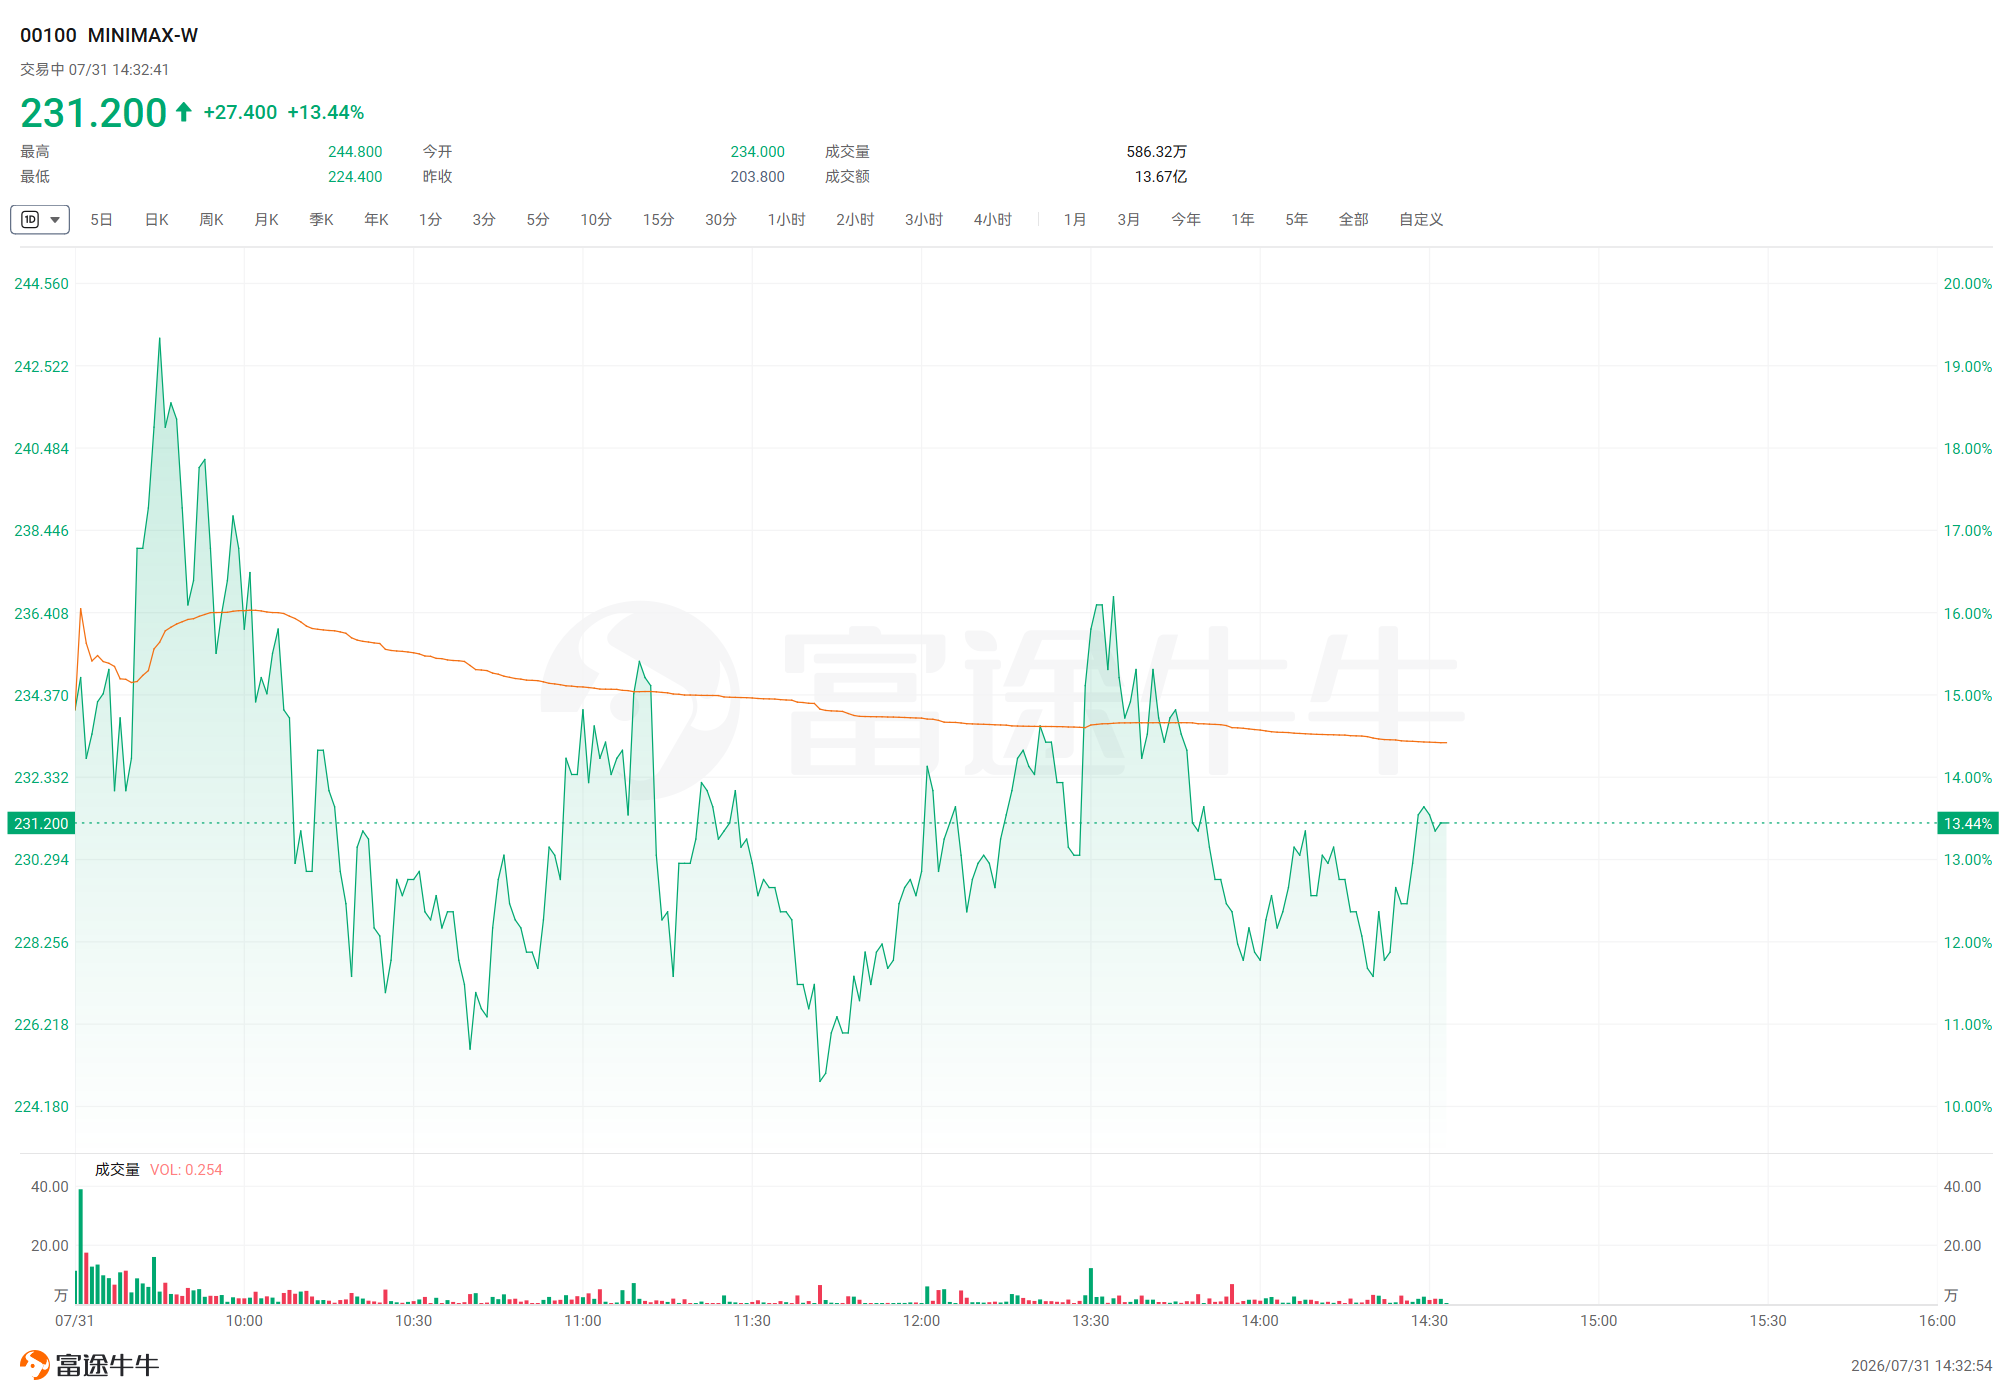Switch to 周K chart
The image size is (2013, 1399).
tap(211, 219)
